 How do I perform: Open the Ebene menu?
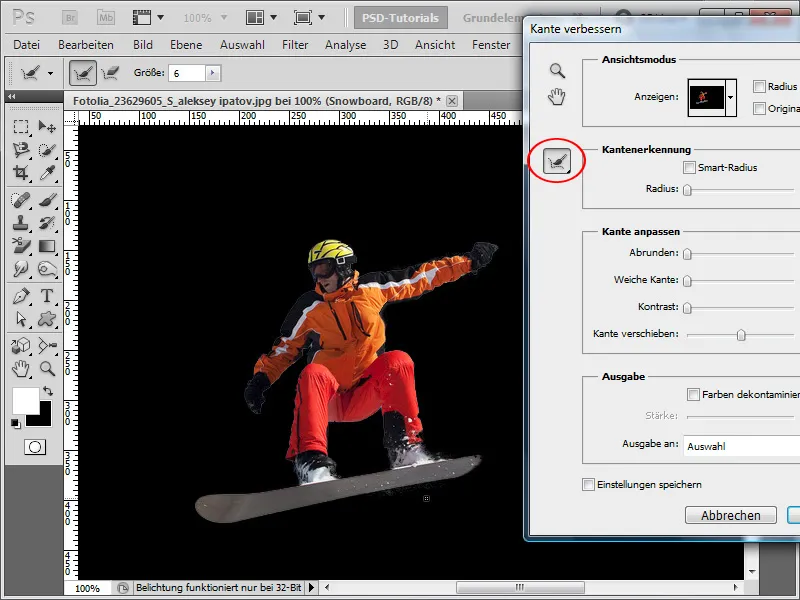coord(186,45)
